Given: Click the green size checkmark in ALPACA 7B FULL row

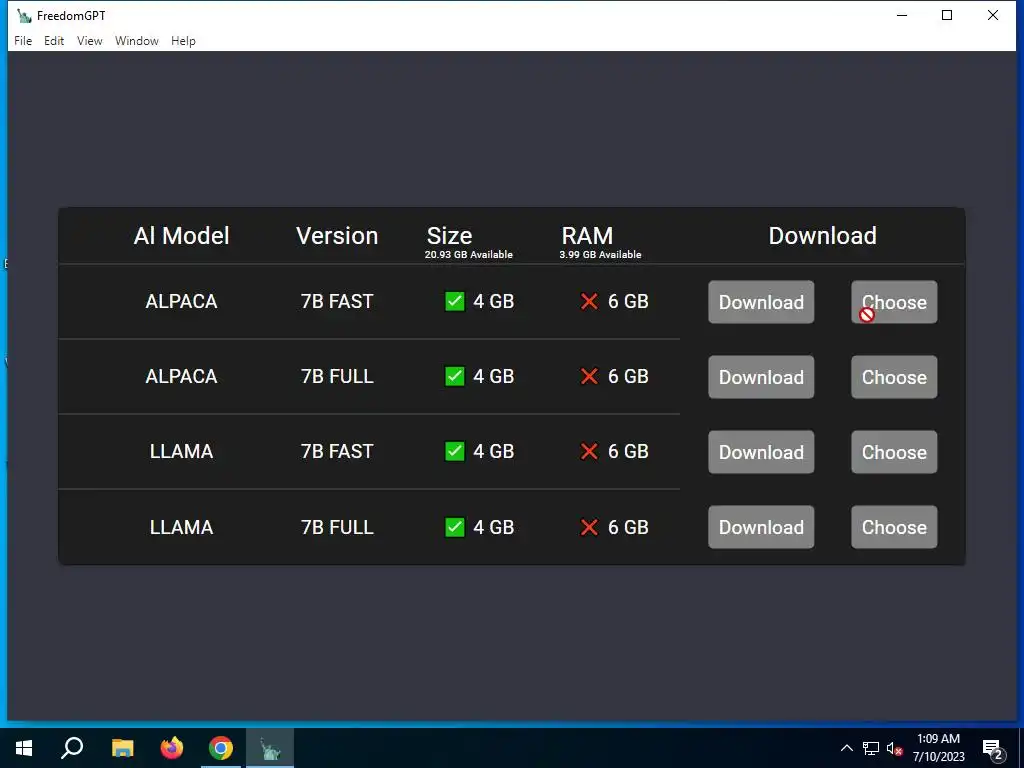Looking at the screenshot, I should pyautogui.click(x=455, y=376).
